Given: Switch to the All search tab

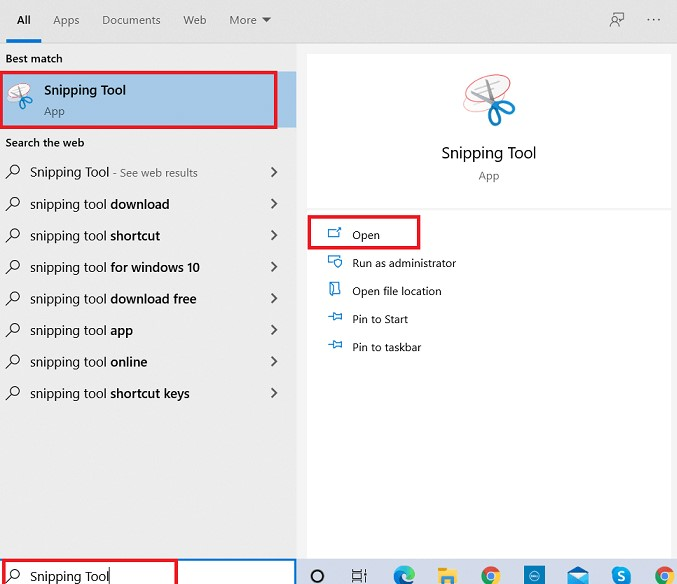Looking at the screenshot, I should coord(24,20).
